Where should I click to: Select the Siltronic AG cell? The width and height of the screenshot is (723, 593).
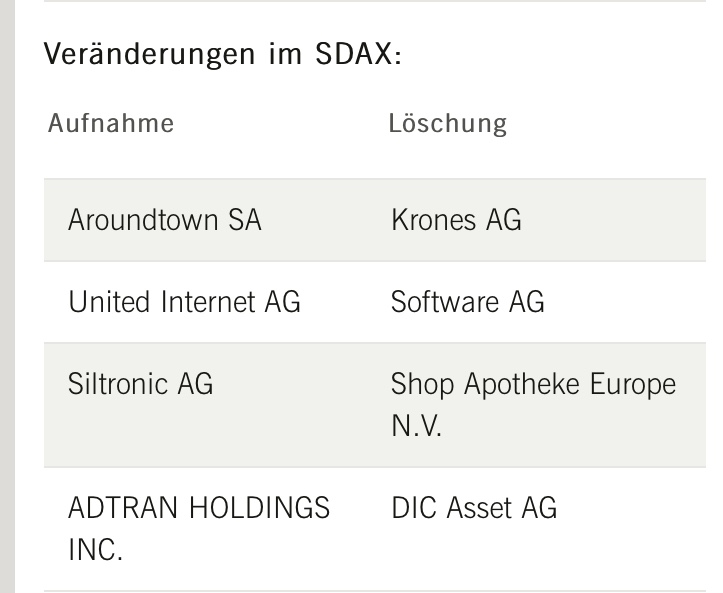140,383
